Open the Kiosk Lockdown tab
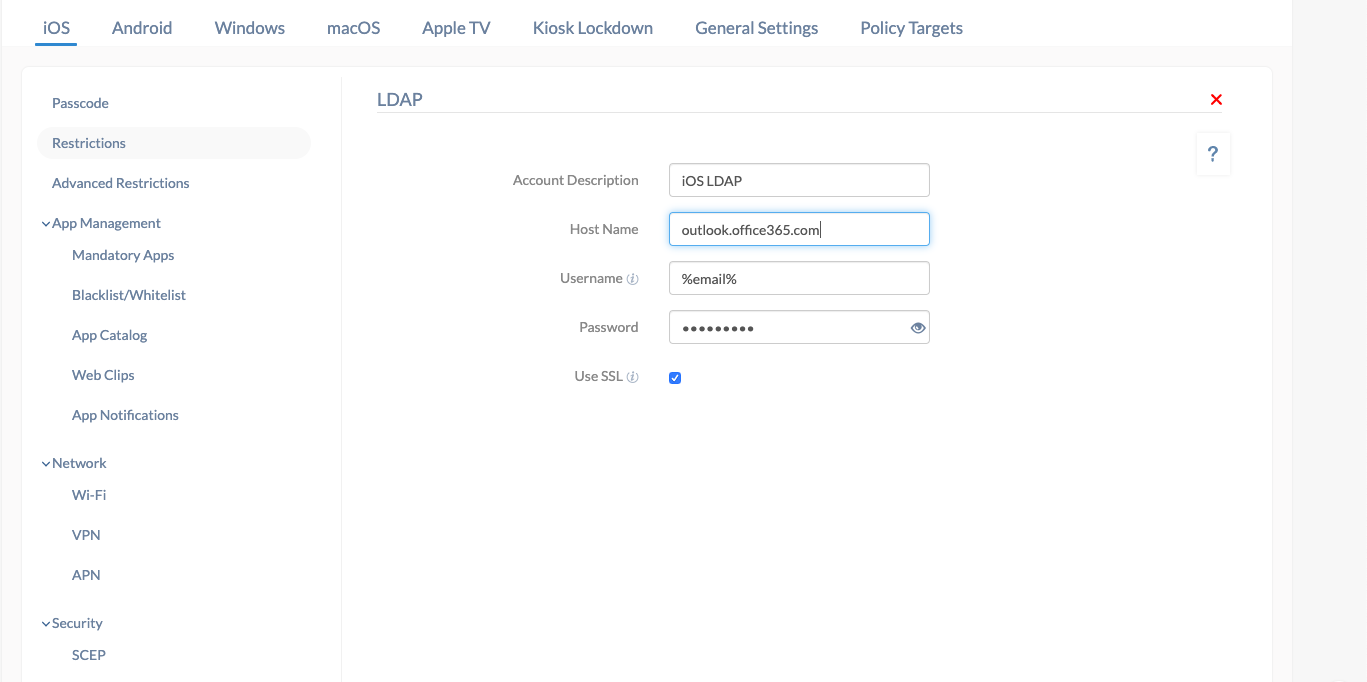 (593, 28)
